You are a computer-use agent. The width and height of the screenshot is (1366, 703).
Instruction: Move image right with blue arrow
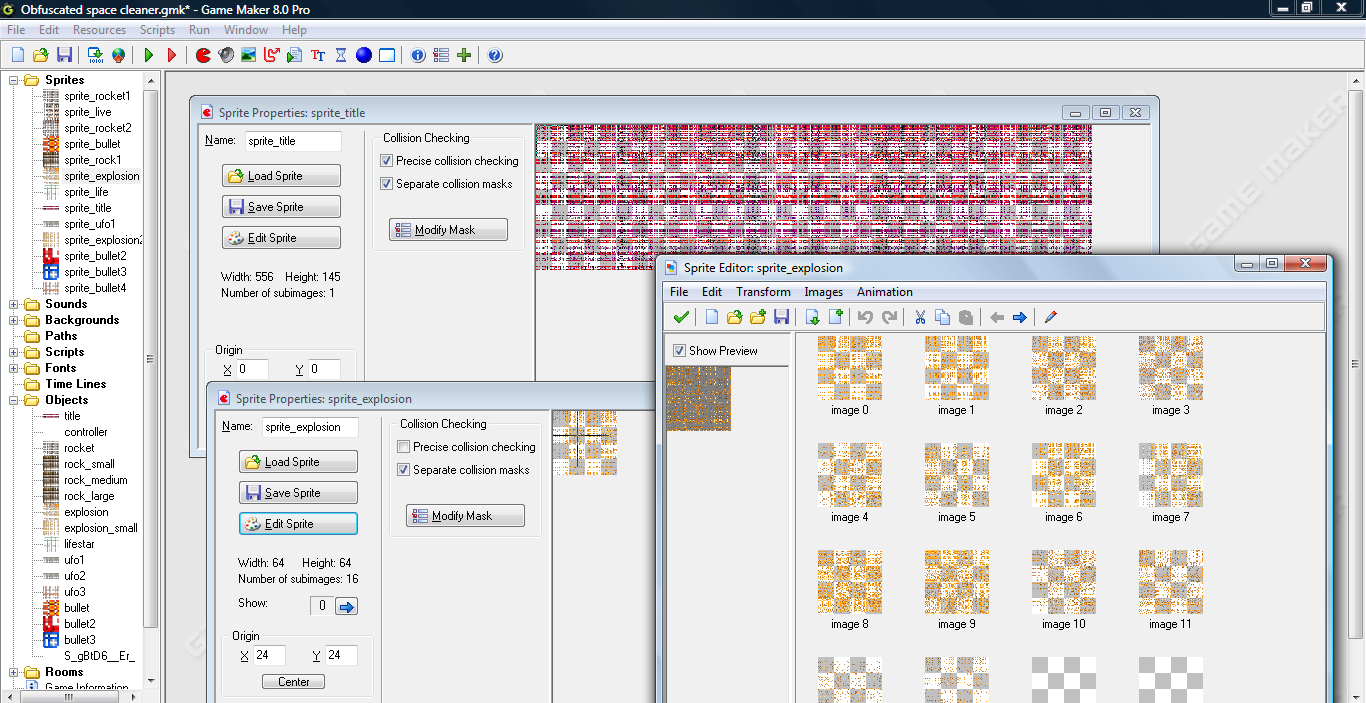click(1019, 317)
